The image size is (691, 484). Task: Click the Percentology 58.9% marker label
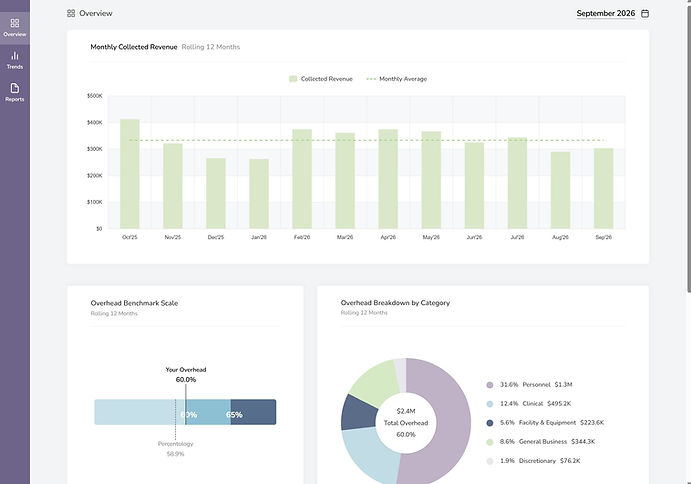175,449
